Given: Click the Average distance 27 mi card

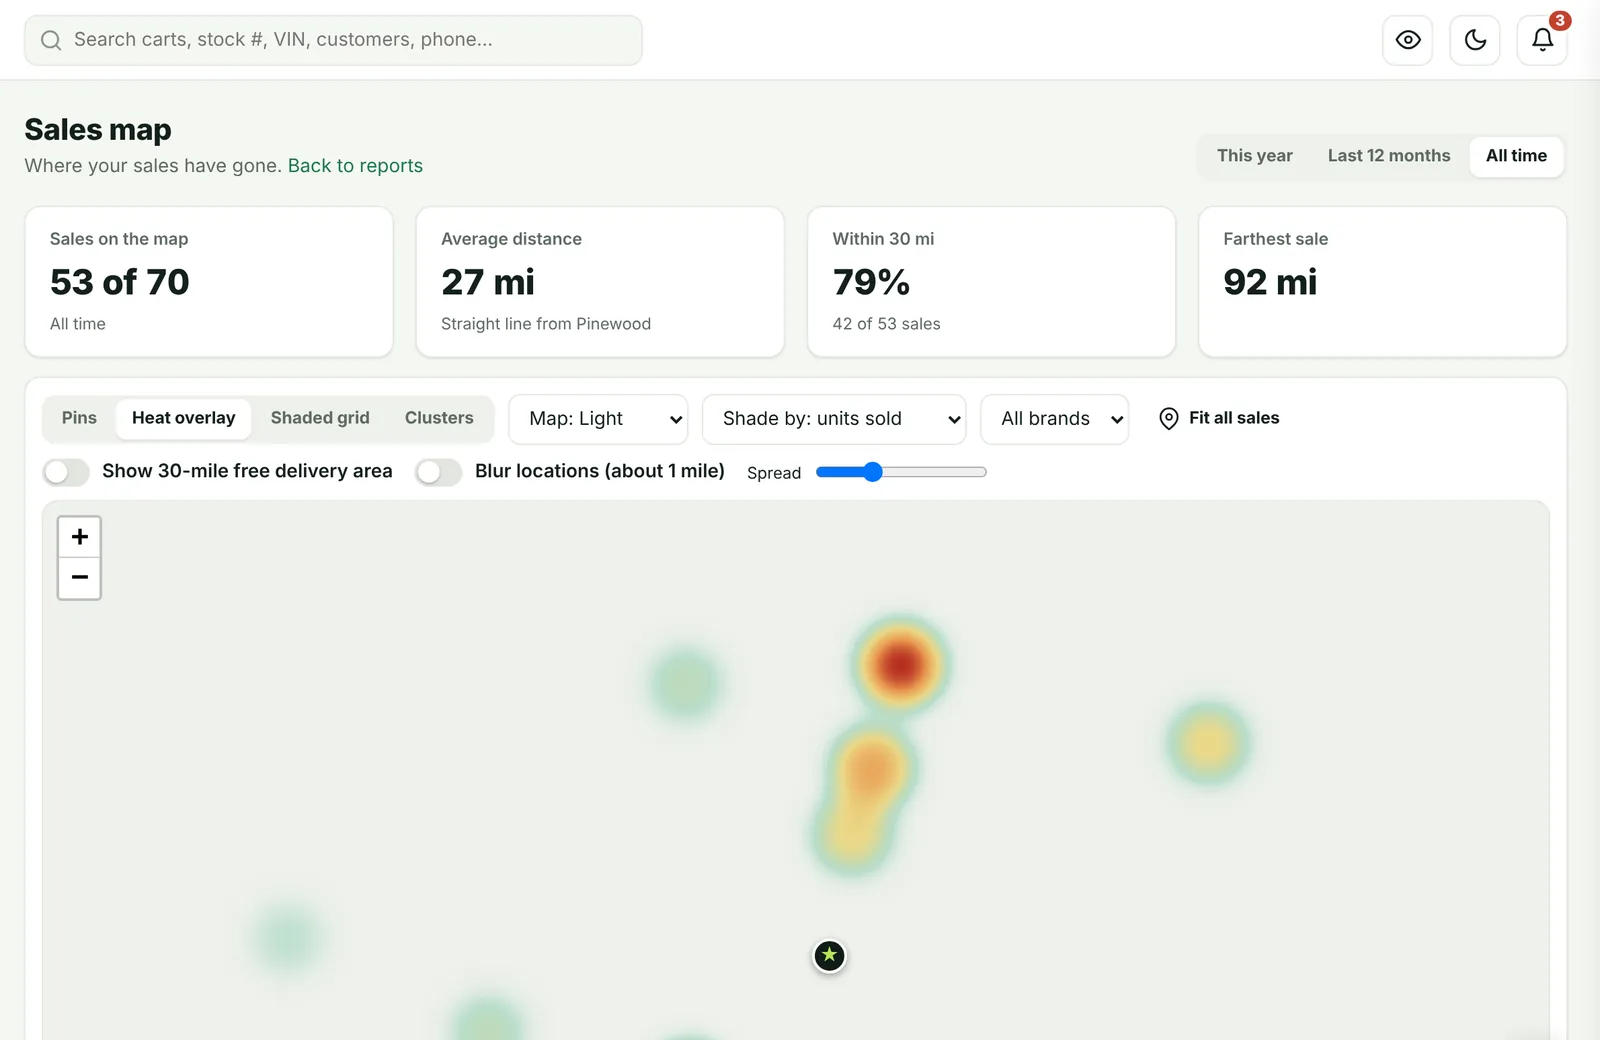Looking at the screenshot, I should [600, 282].
